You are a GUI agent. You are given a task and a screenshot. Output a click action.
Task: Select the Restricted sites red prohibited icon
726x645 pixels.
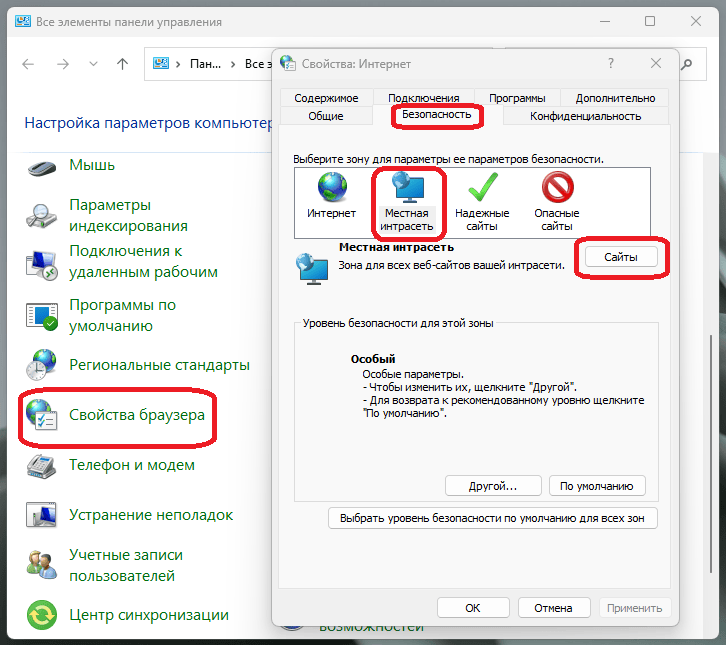pos(556,188)
